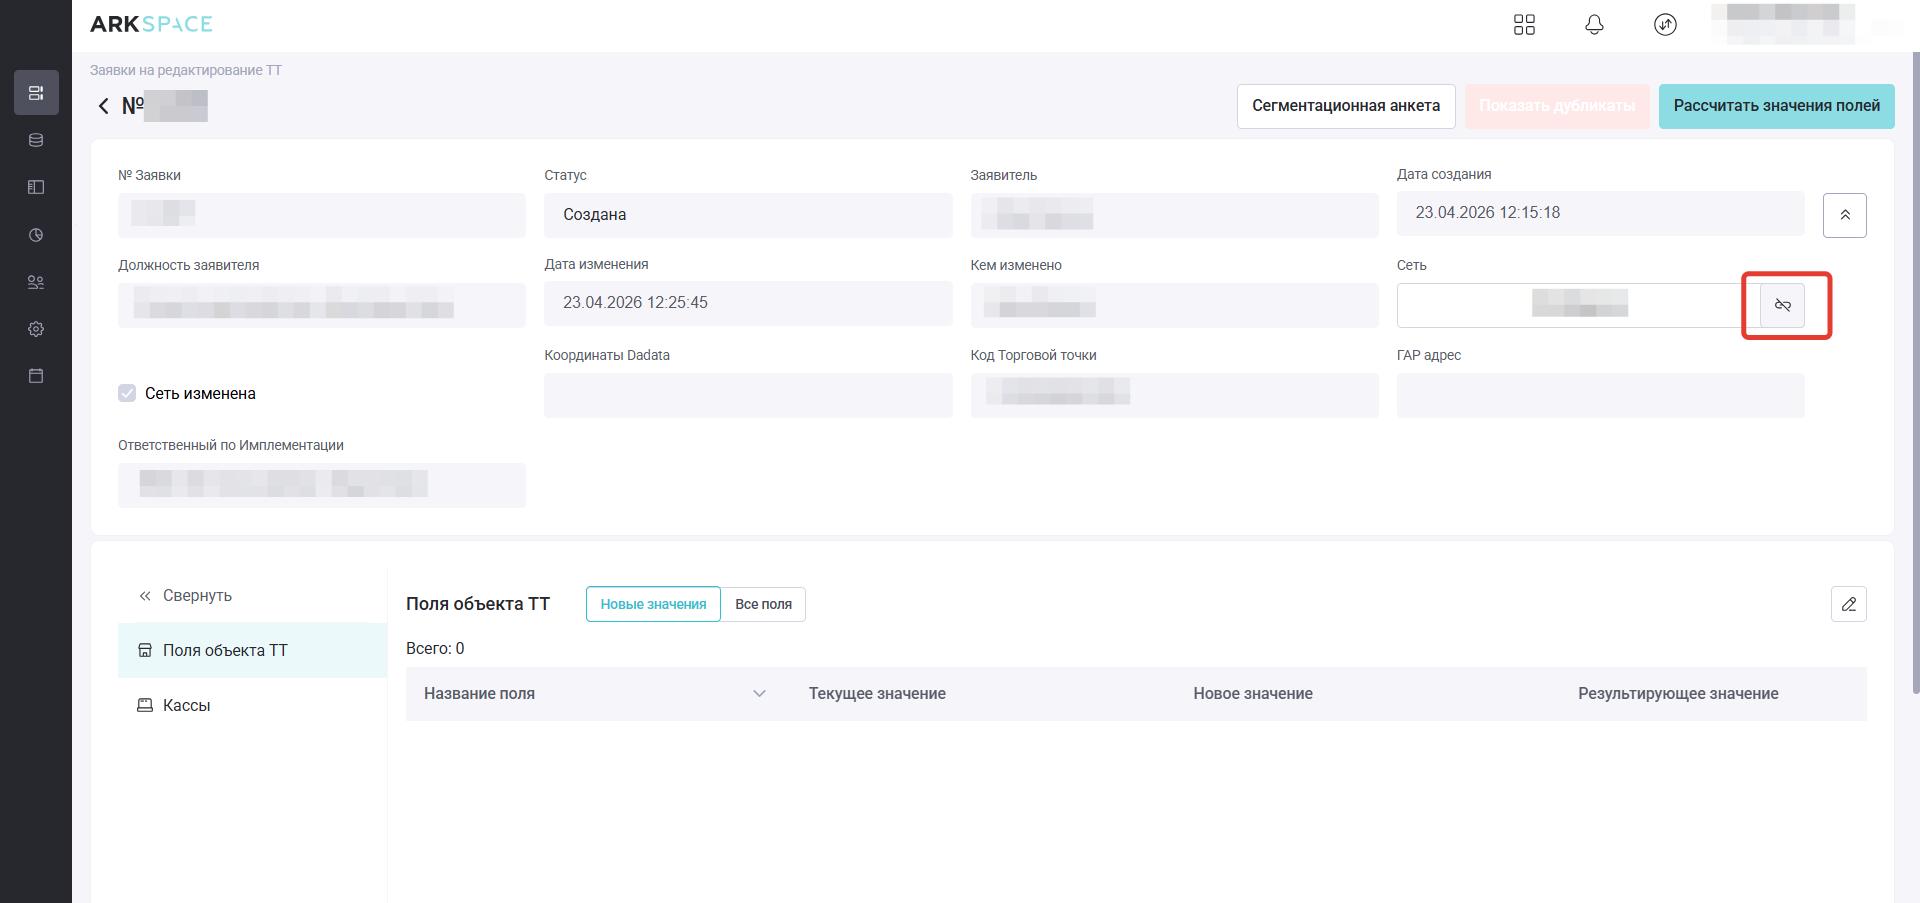Toggle the 'Сеть изменена' checkbox
Image resolution: width=1920 pixels, height=903 pixels.
[127, 393]
